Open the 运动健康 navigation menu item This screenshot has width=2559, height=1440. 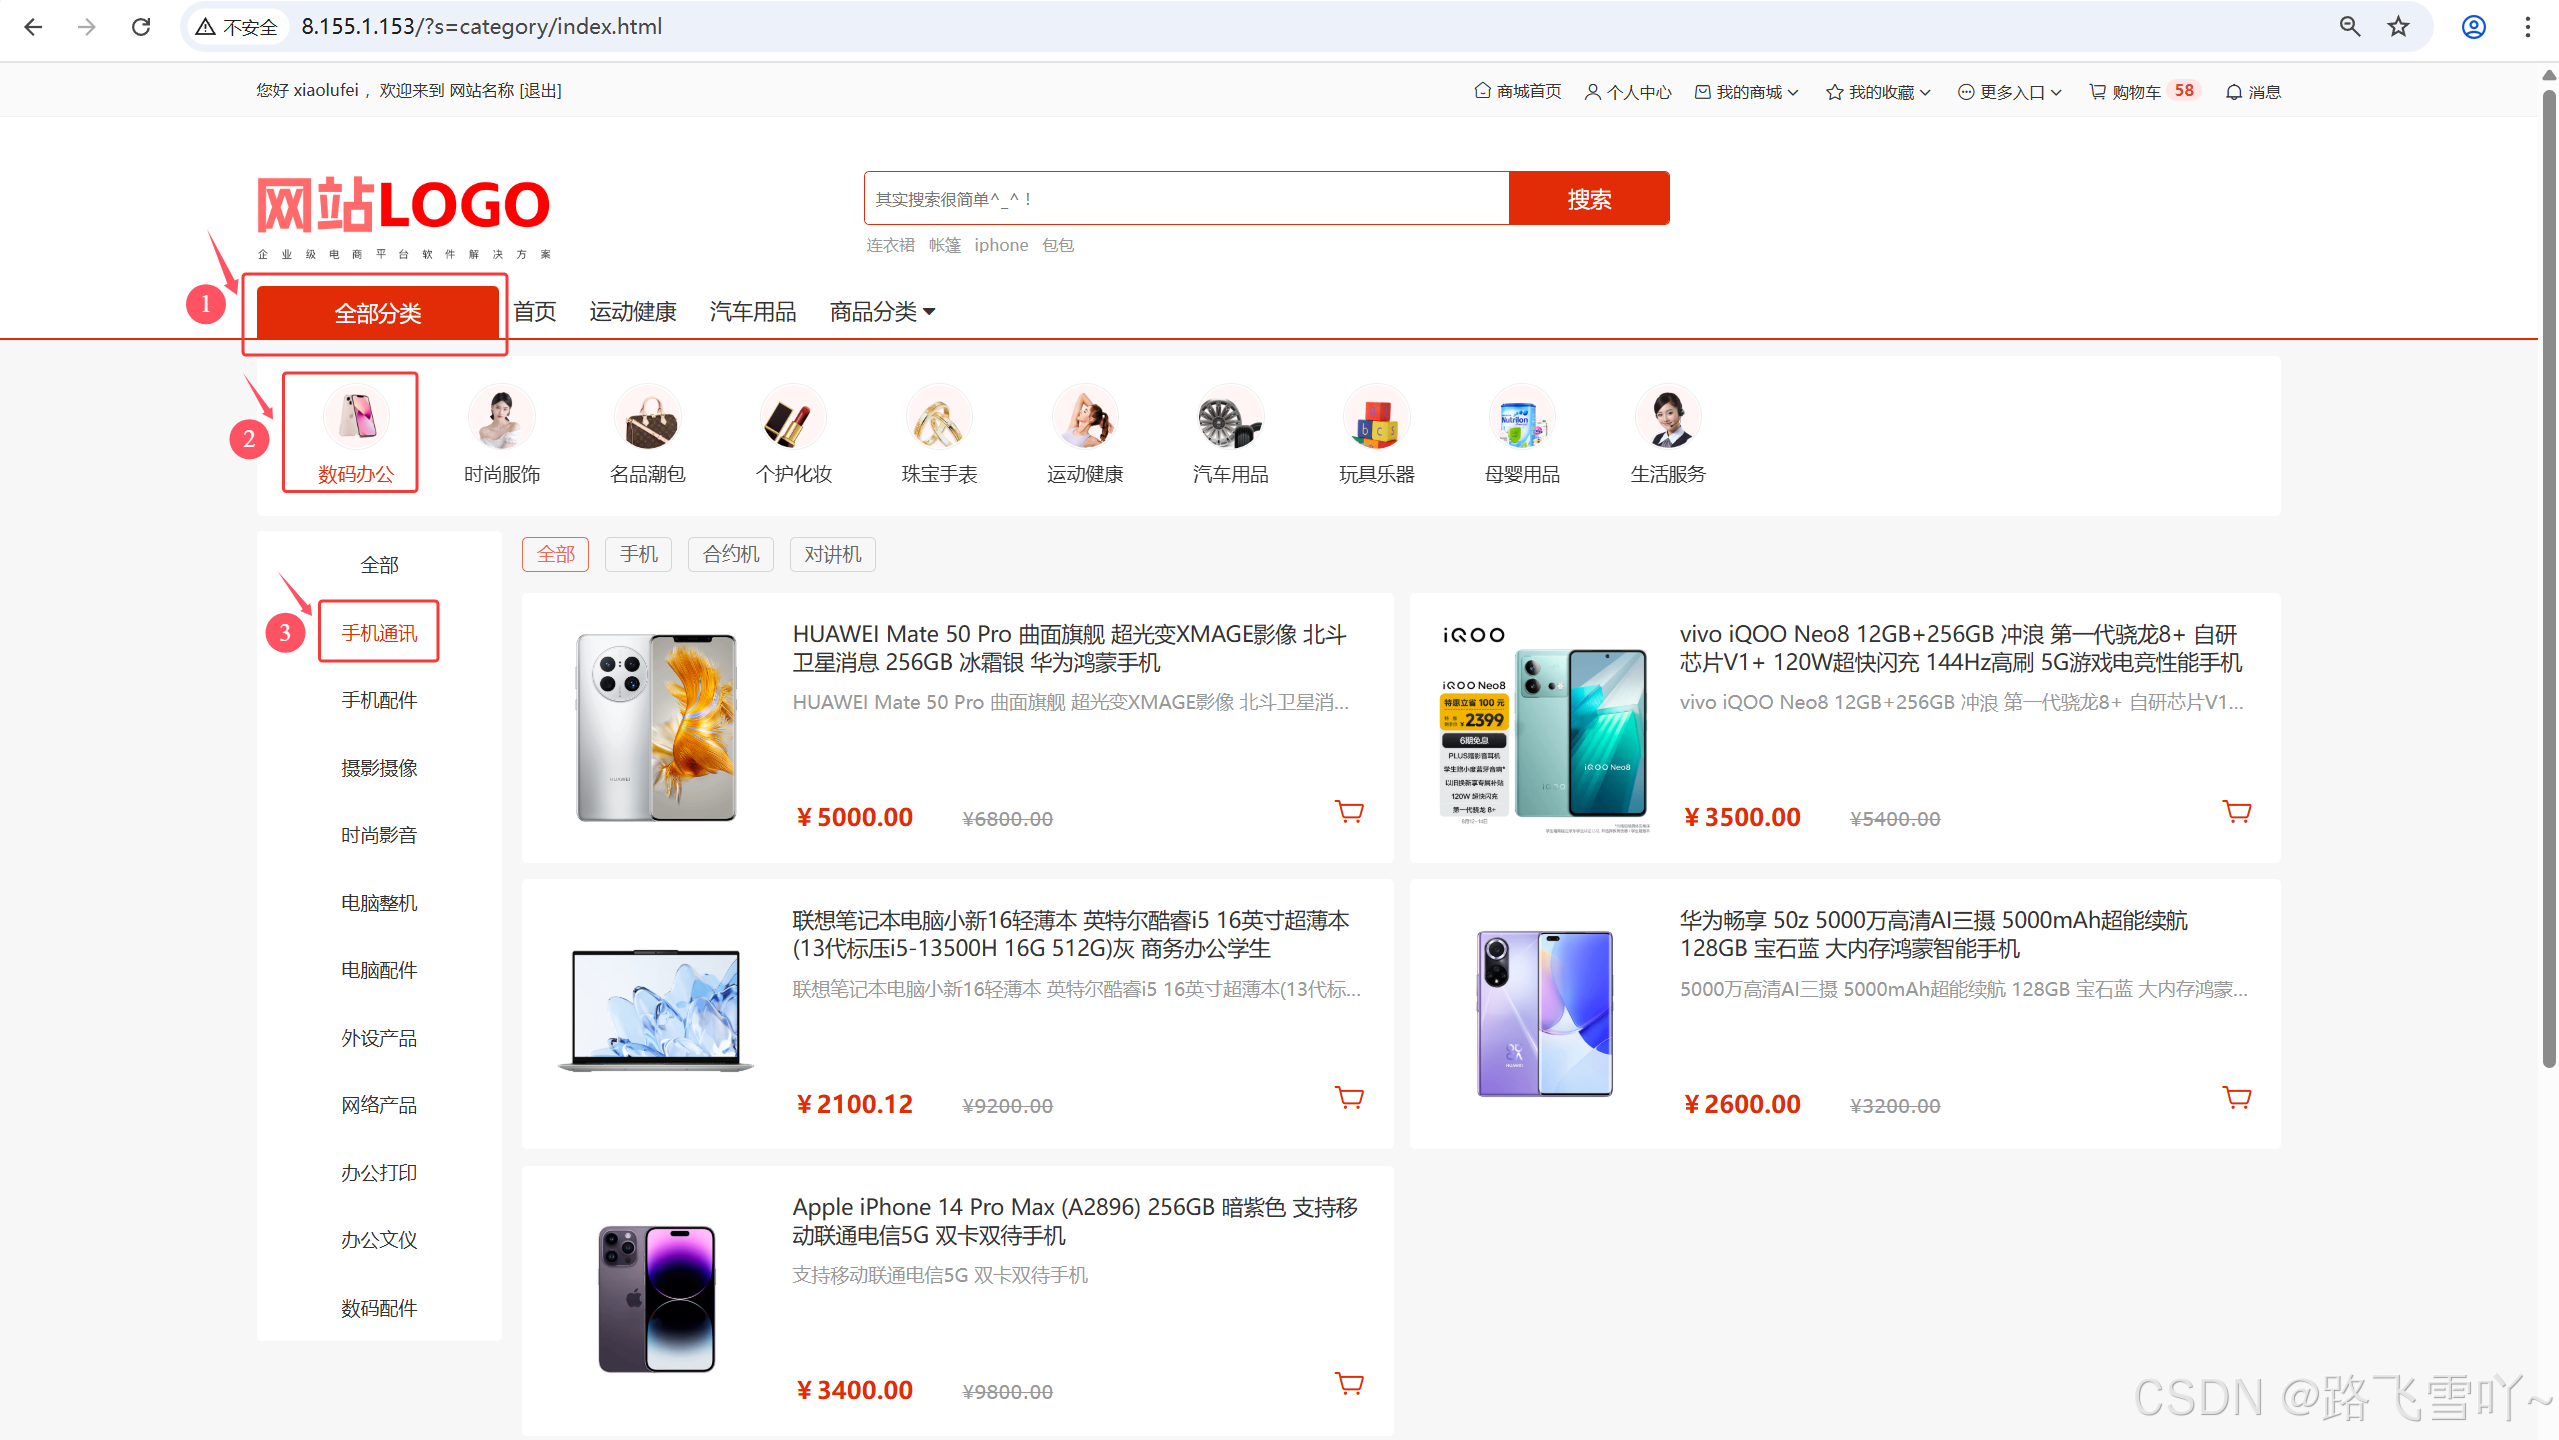coord(632,312)
